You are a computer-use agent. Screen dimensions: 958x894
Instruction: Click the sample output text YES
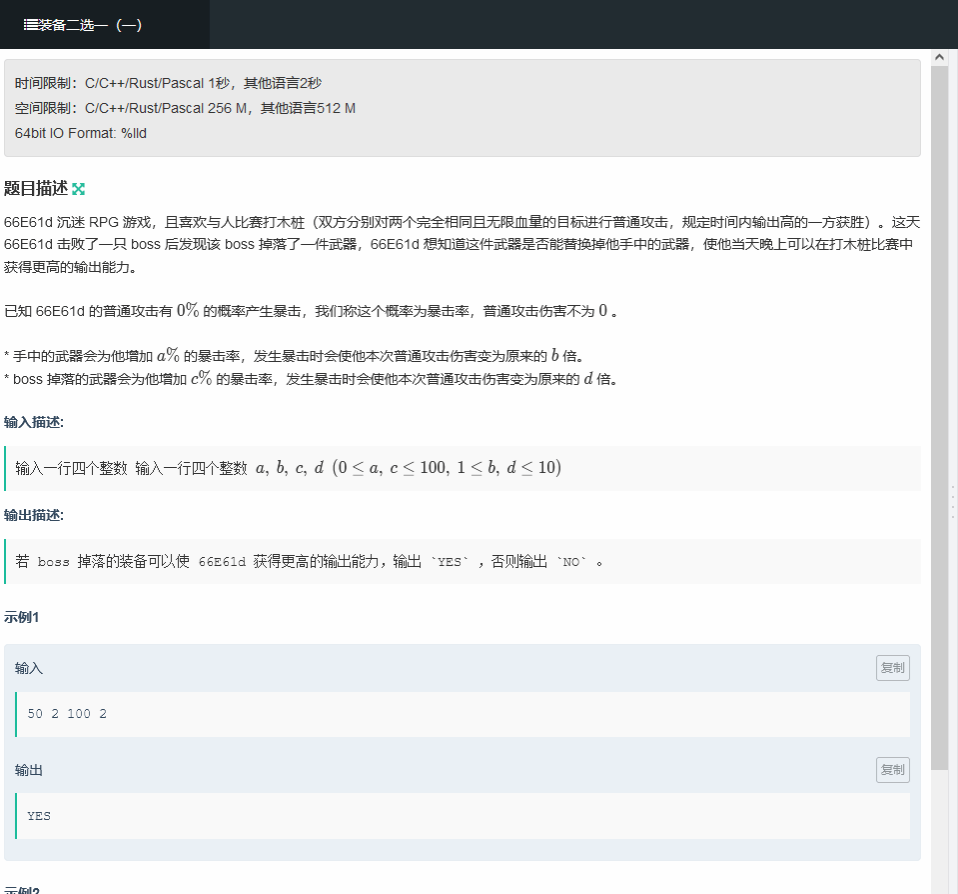[x=39, y=816]
